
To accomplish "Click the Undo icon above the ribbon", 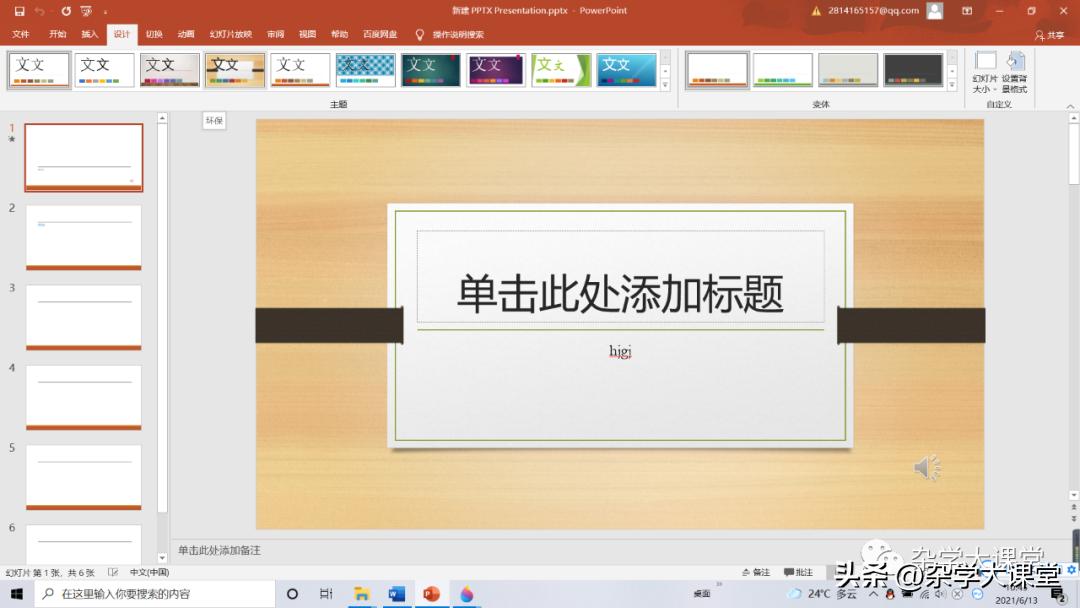I will [x=38, y=9].
